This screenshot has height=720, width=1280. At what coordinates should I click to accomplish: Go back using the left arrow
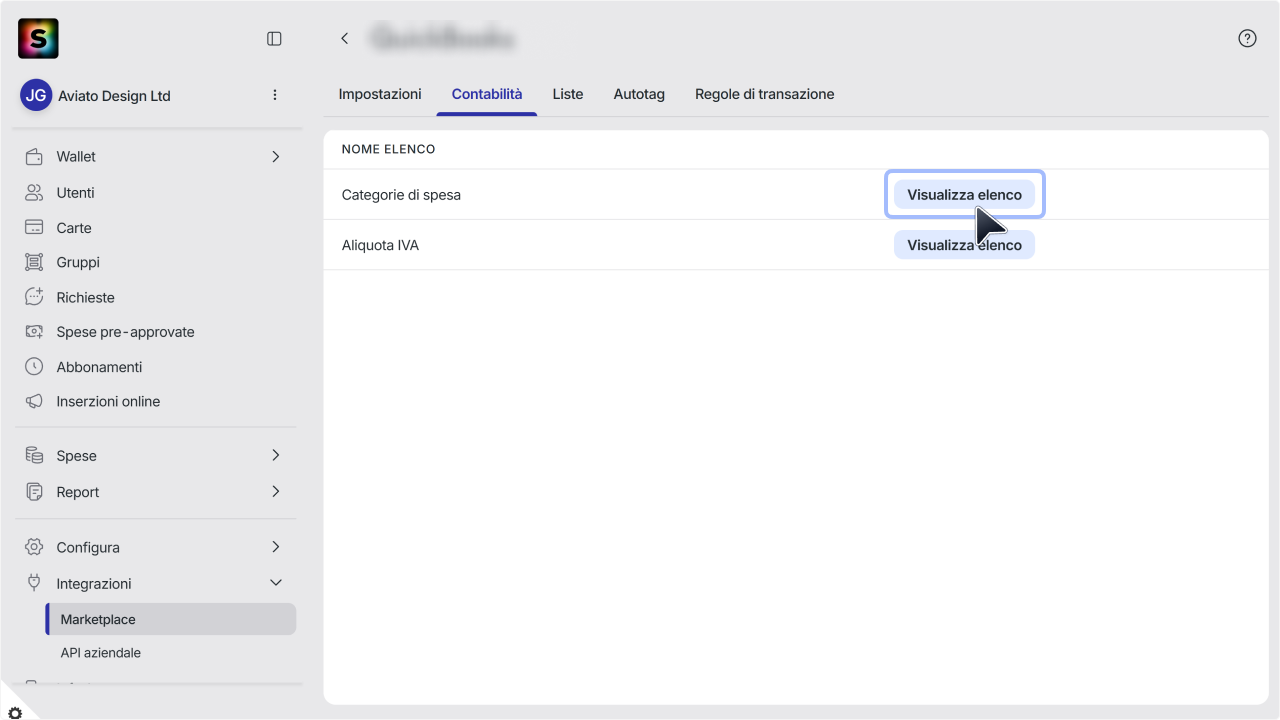(x=344, y=38)
